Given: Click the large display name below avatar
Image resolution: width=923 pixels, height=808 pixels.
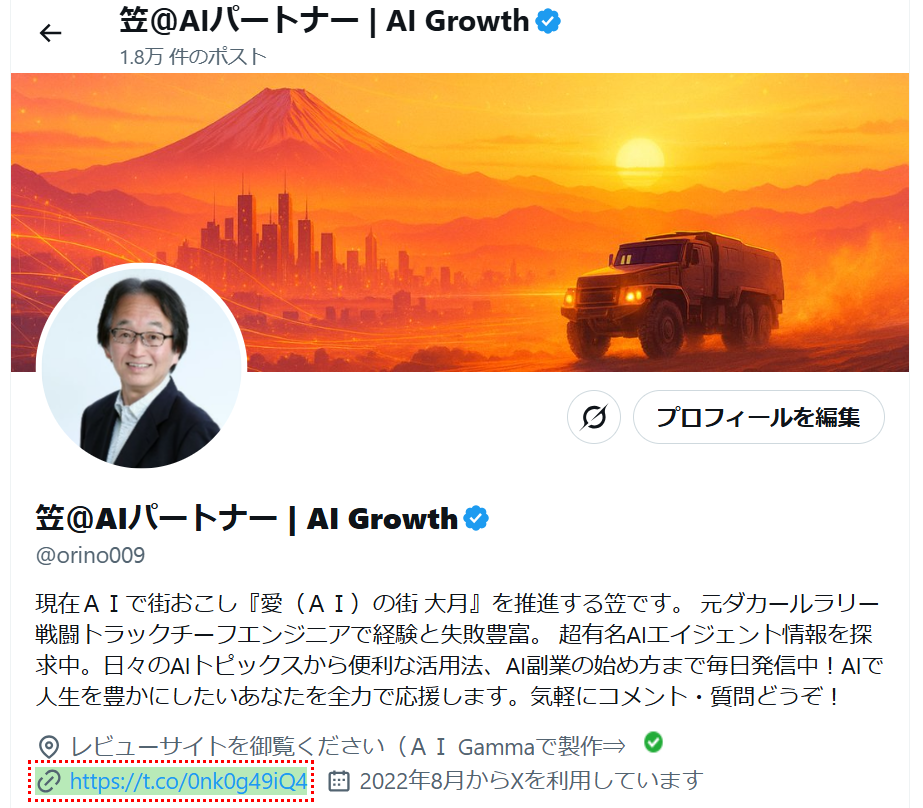Looking at the screenshot, I should [x=246, y=518].
